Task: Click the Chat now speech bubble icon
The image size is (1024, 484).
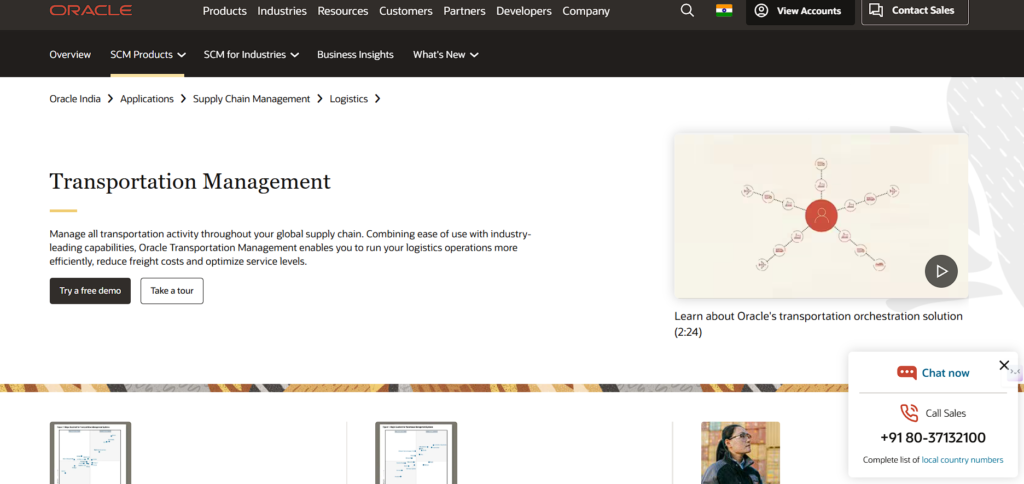Action: pos(907,373)
